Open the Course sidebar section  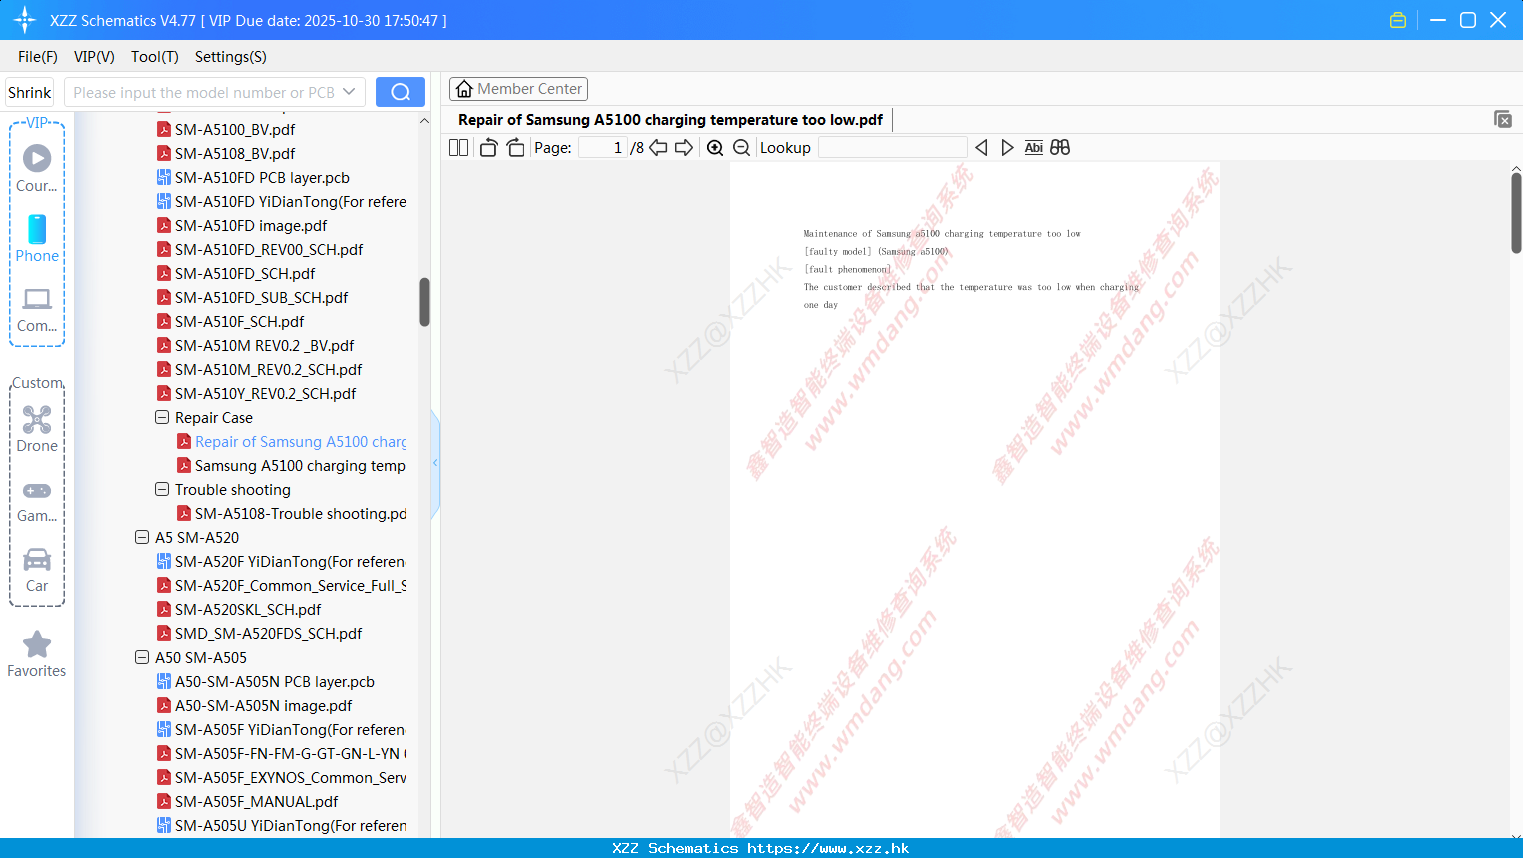pyautogui.click(x=37, y=168)
